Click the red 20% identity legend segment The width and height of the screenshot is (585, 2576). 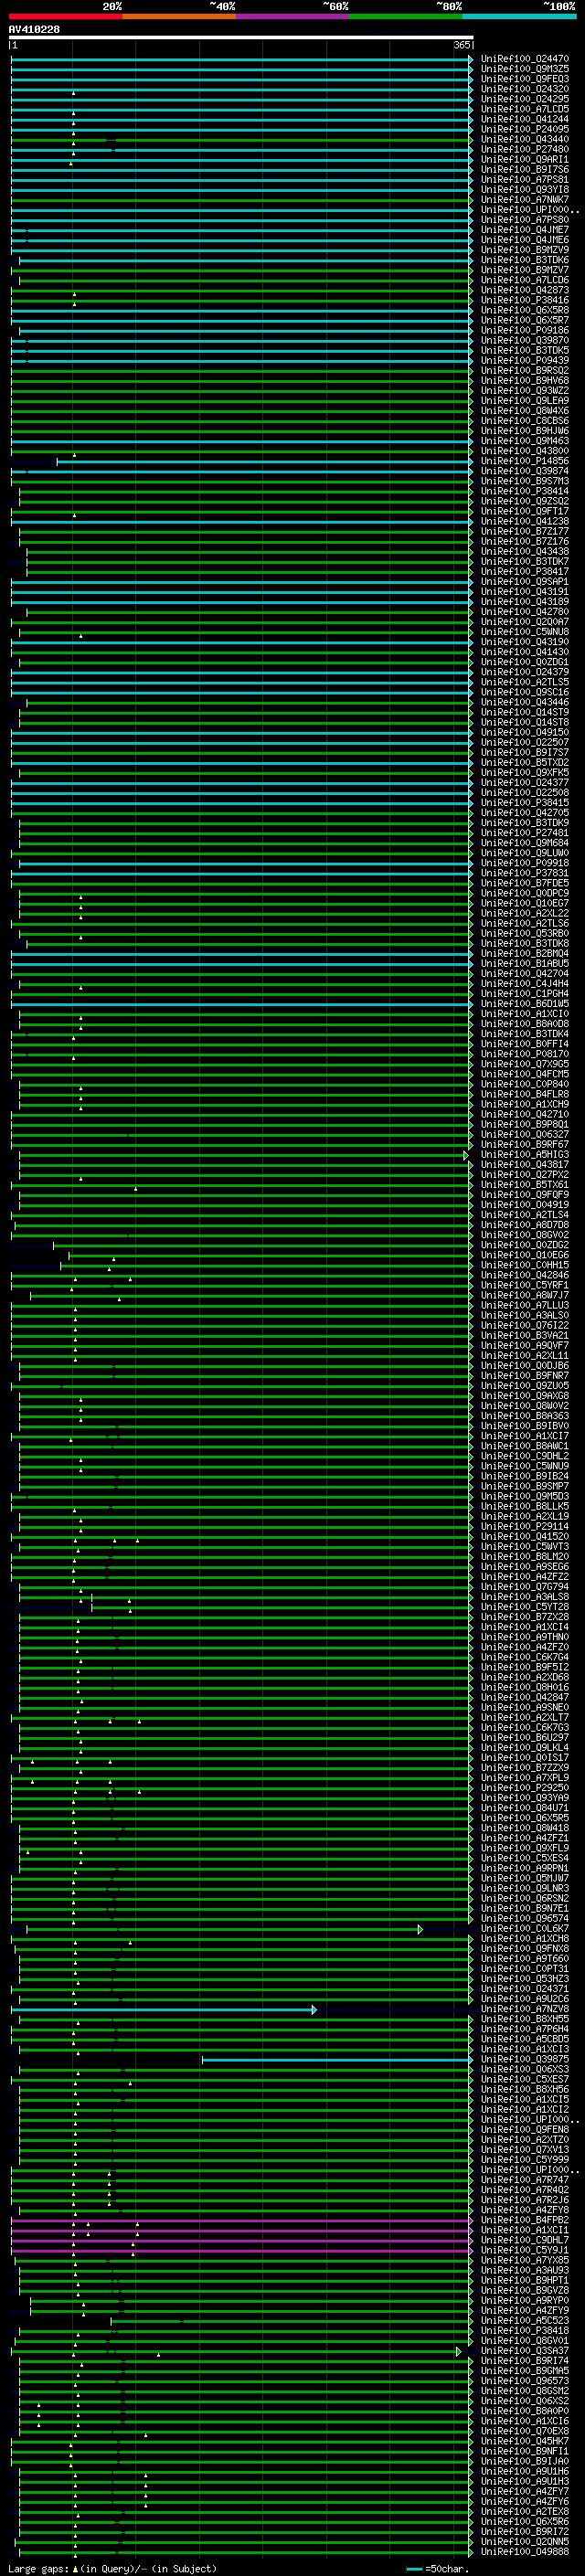click(66, 16)
